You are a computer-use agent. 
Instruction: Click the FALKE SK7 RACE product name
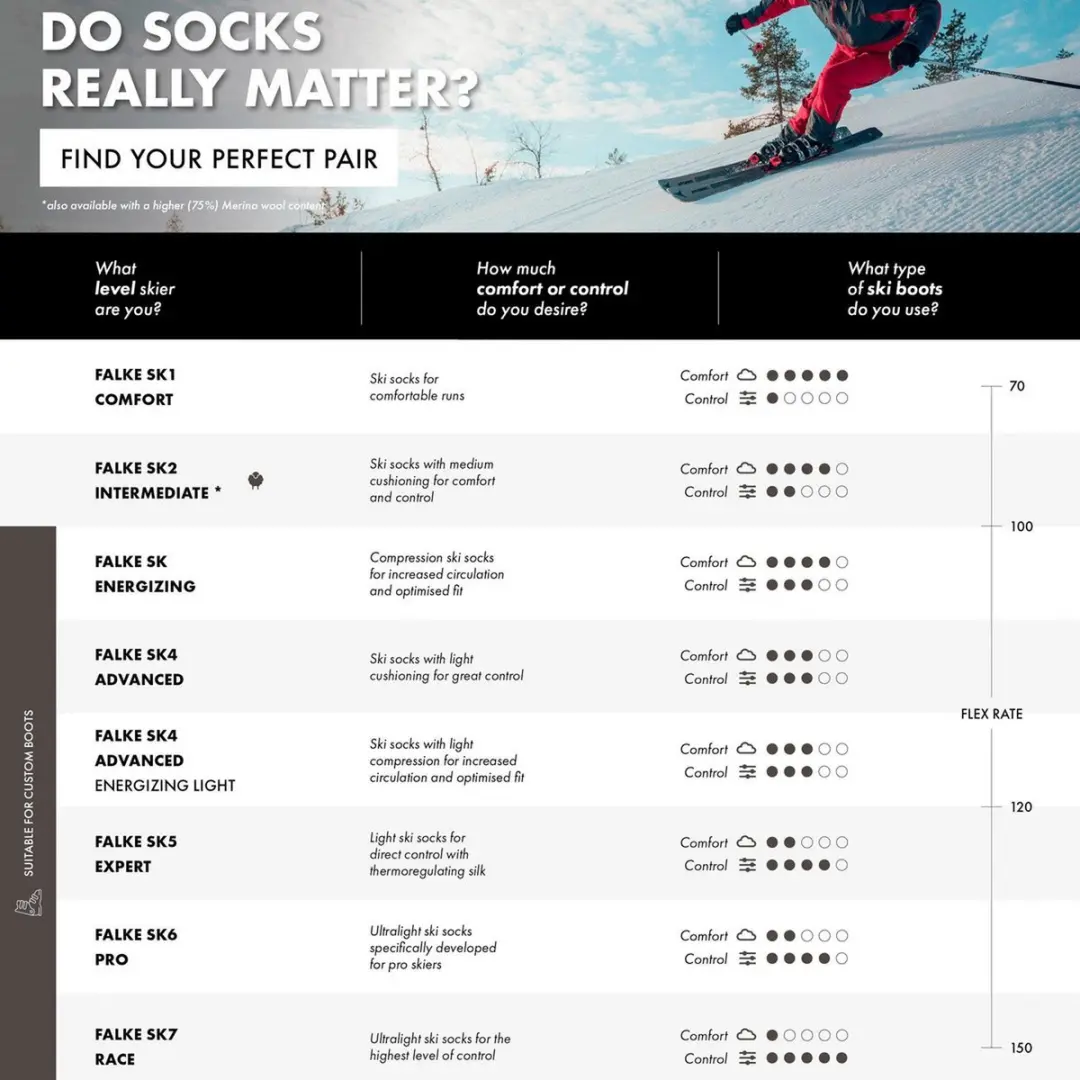[x=136, y=1047]
